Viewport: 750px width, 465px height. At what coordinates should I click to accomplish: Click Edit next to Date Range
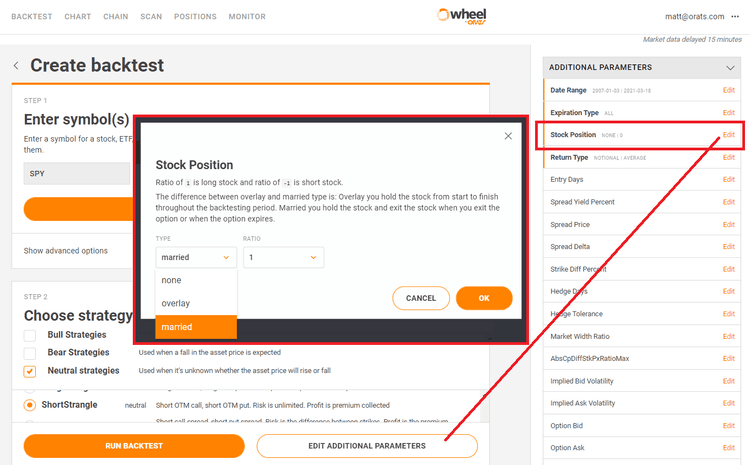click(x=729, y=91)
